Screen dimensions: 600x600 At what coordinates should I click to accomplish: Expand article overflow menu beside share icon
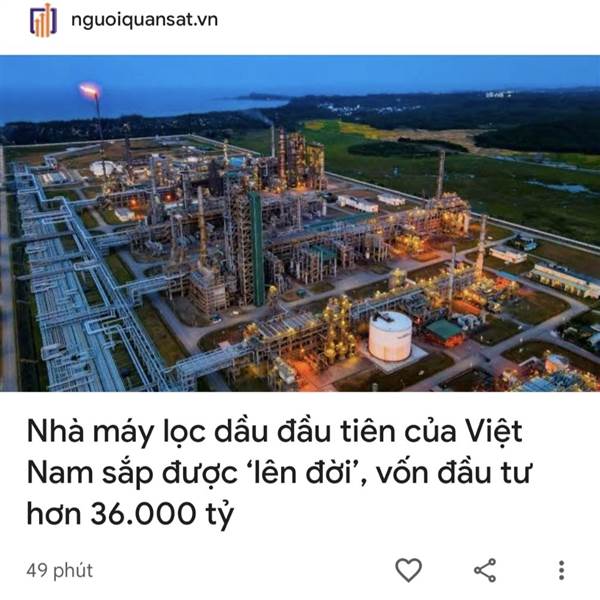[x=561, y=570]
